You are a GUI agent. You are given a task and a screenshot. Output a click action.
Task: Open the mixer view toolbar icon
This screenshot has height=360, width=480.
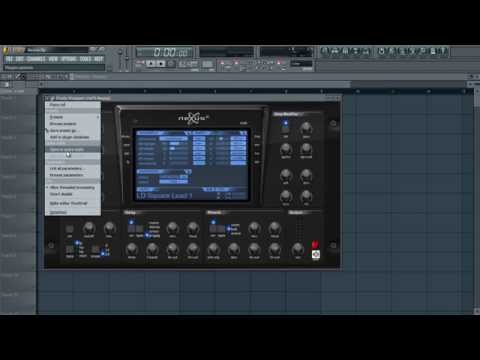366,51
